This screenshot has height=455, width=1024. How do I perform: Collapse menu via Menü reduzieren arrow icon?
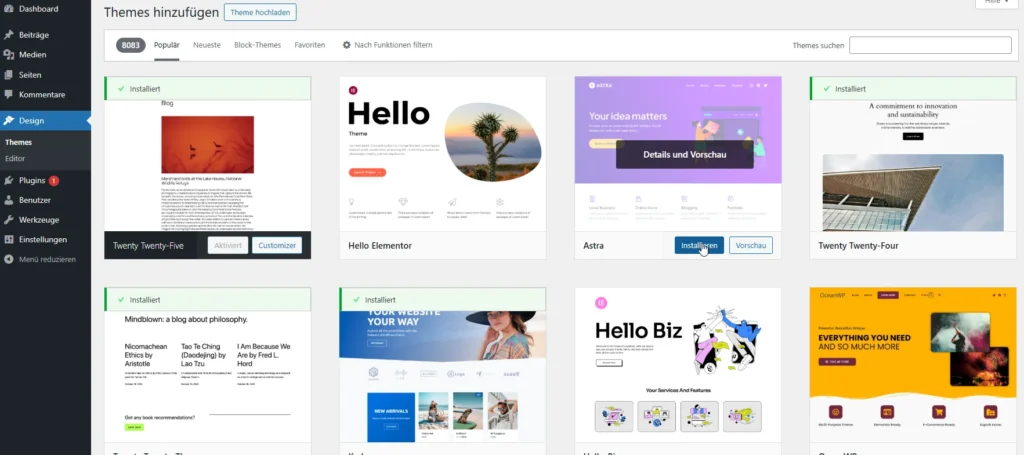(8, 259)
